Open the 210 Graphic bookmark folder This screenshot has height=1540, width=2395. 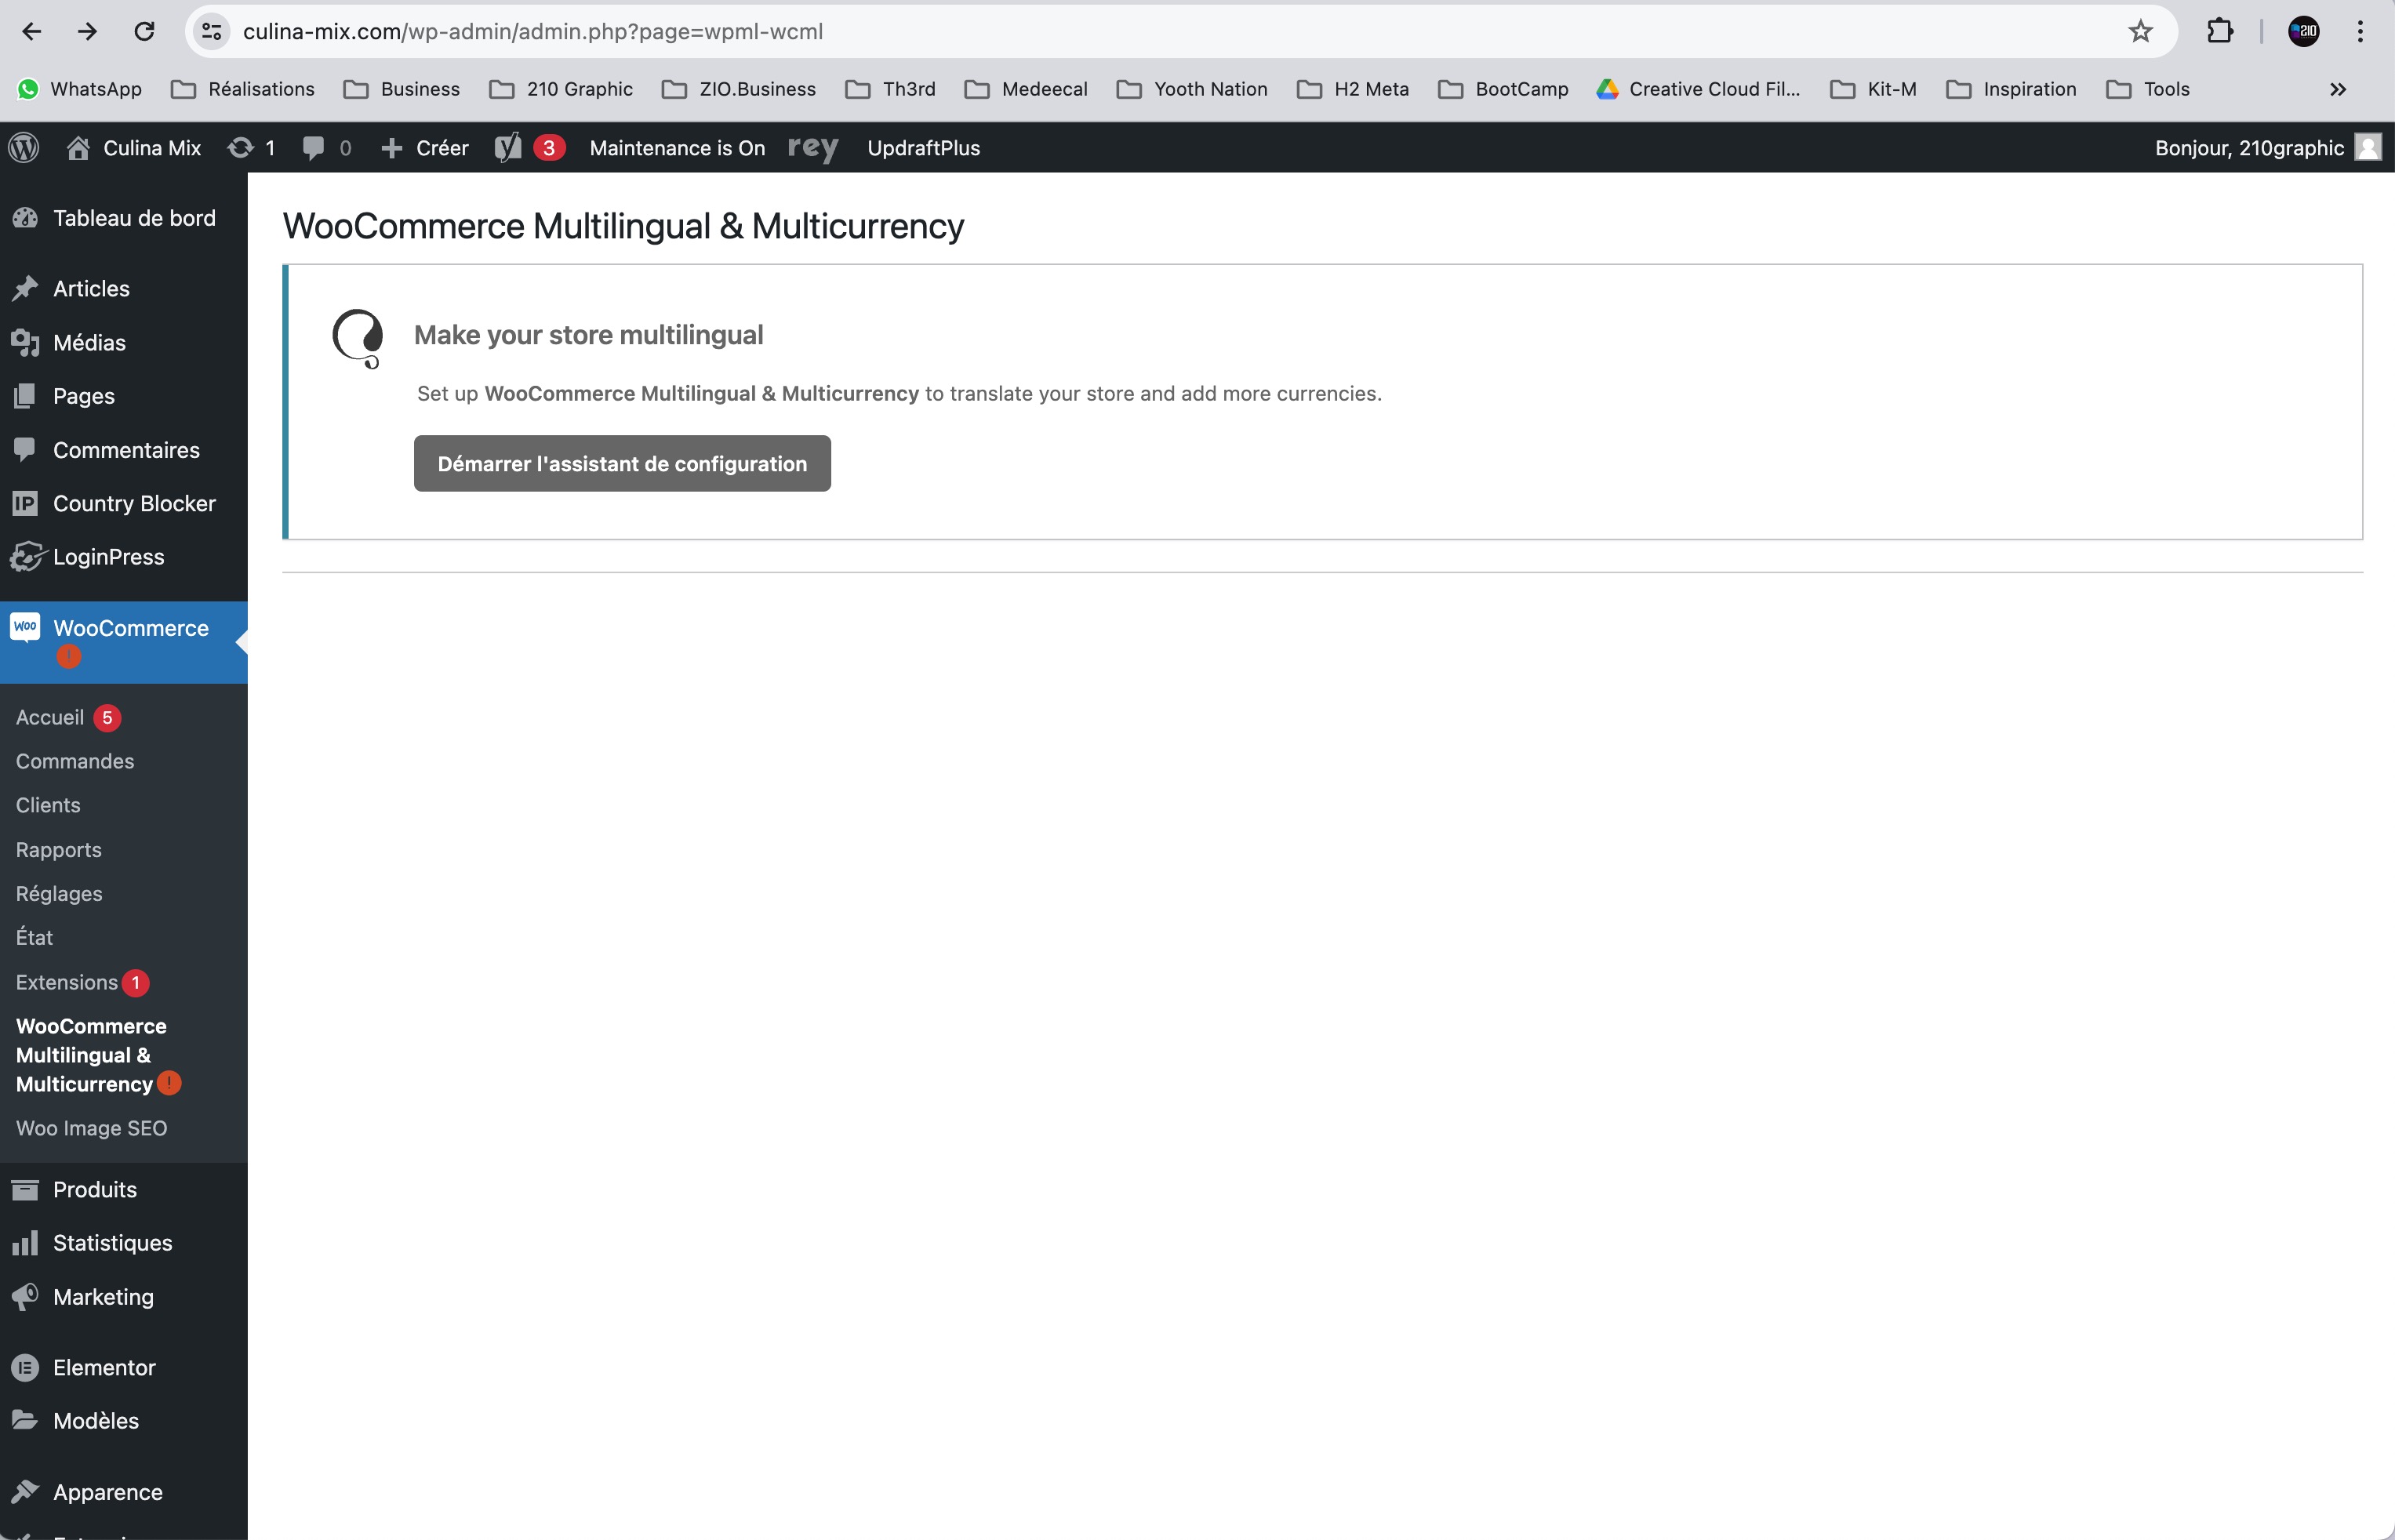(561, 89)
